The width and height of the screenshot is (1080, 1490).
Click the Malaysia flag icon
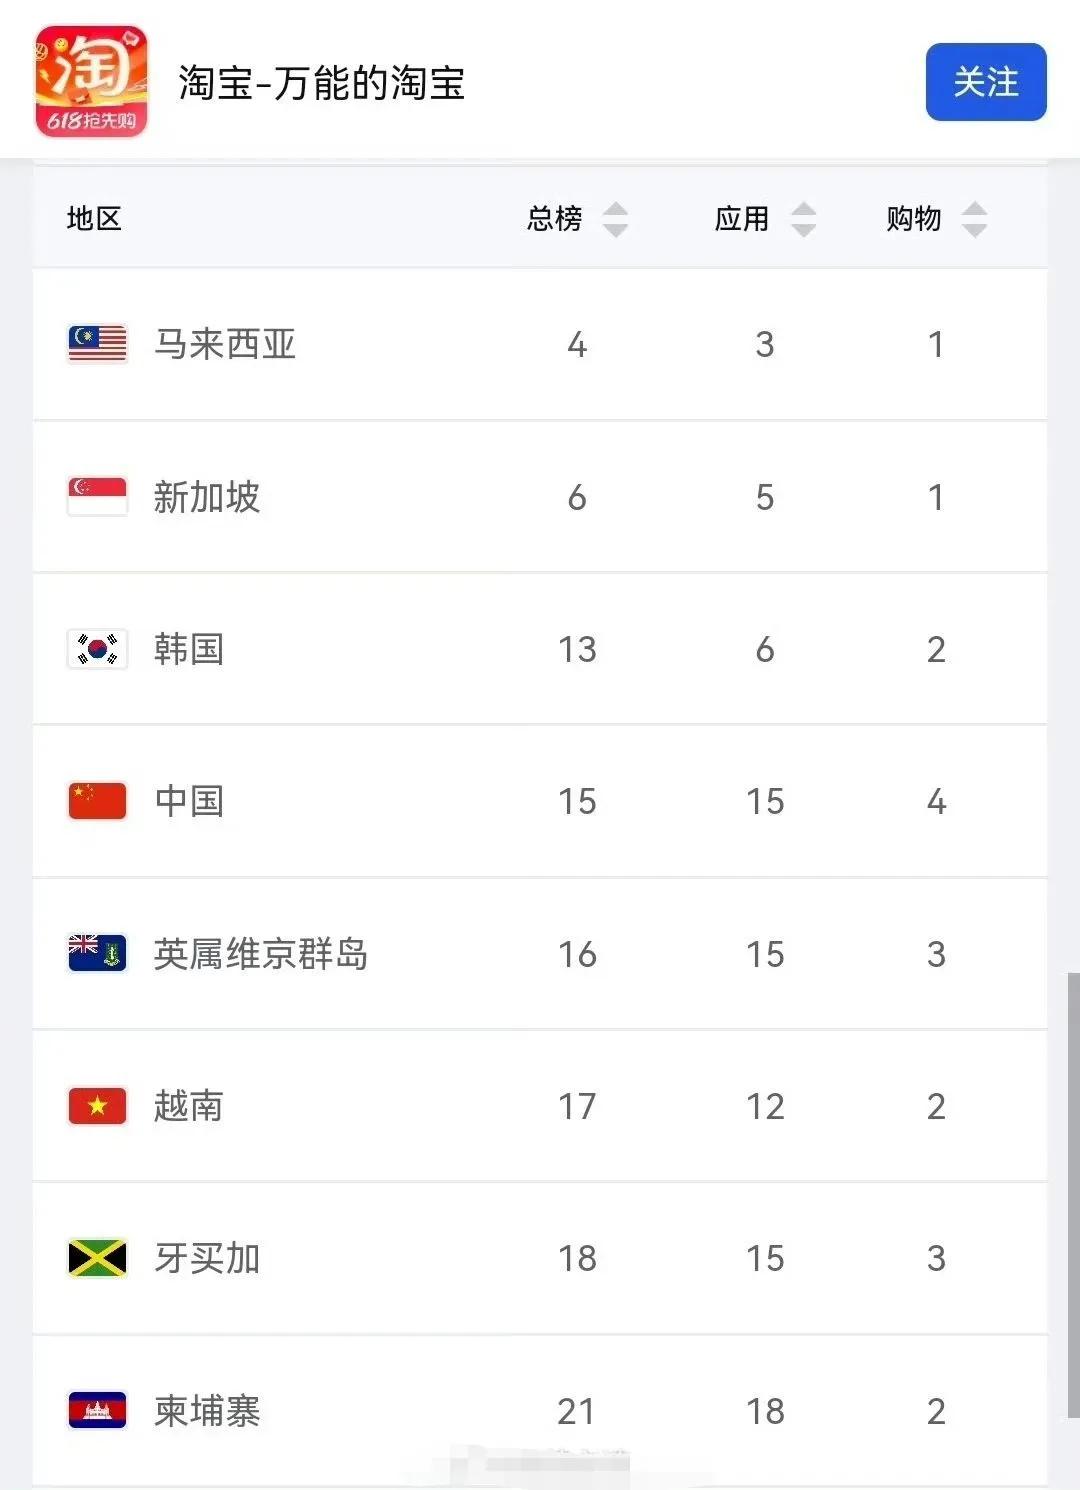coord(97,344)
